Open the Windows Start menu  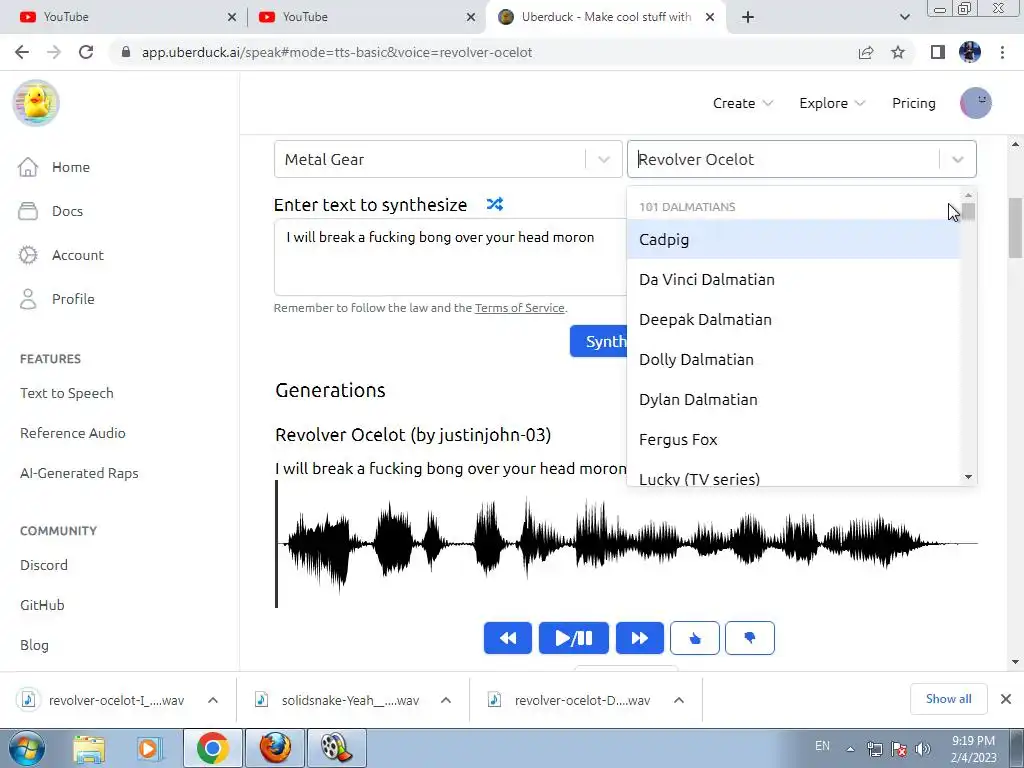pyautogui.click(x=26, y=748)
